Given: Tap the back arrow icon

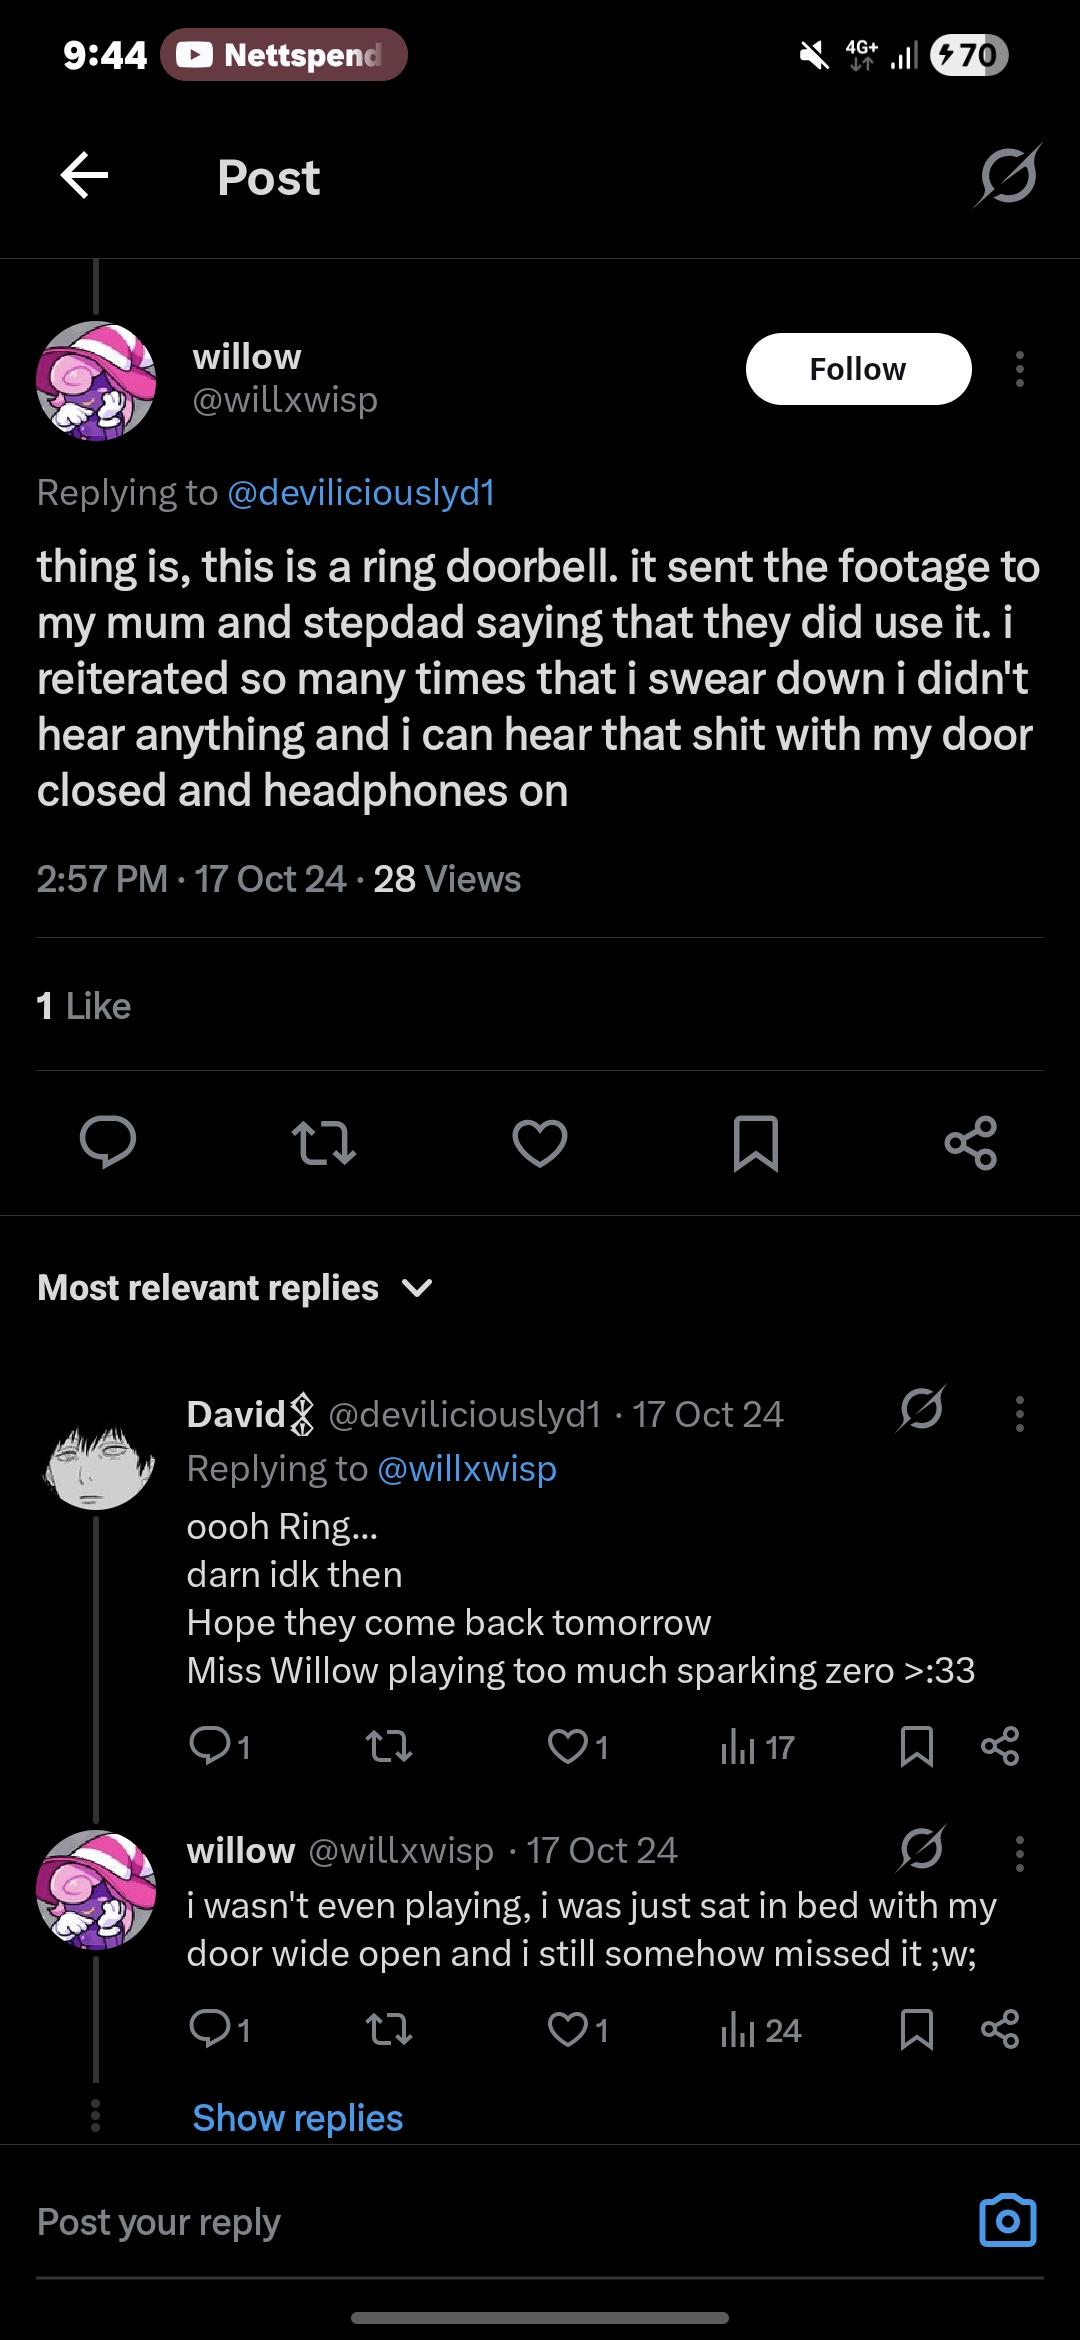Looking at the screenshot, I should pyautogui.click(x=84, y=177).
